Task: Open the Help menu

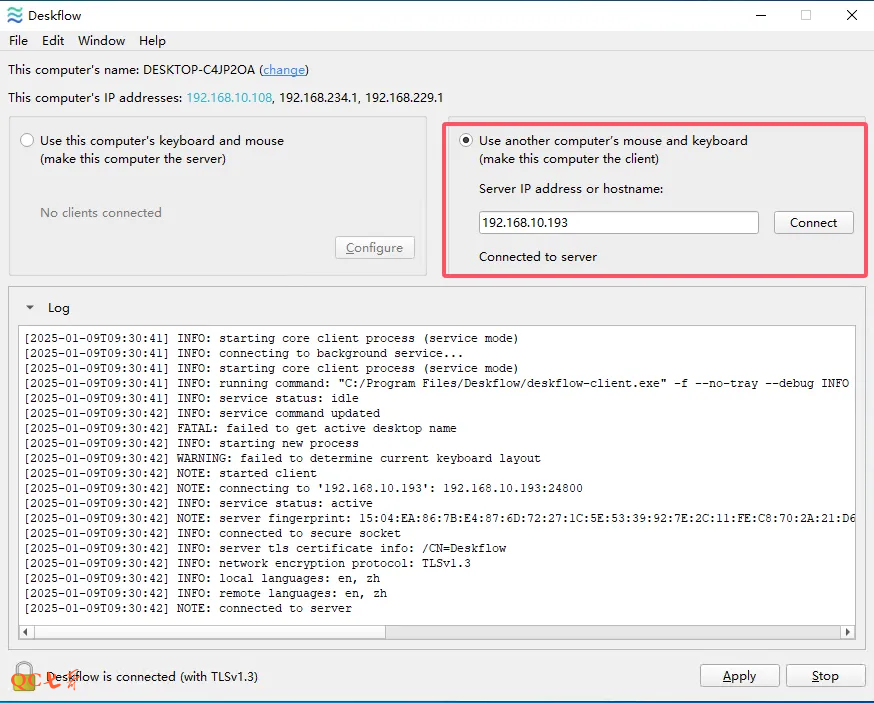Action: [x=152, y=41]
